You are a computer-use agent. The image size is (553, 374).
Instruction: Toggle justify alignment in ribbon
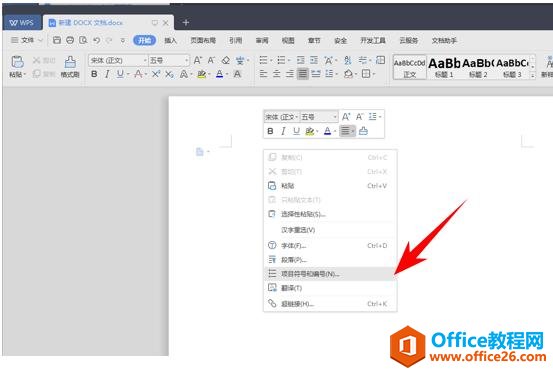pos(302,74)
